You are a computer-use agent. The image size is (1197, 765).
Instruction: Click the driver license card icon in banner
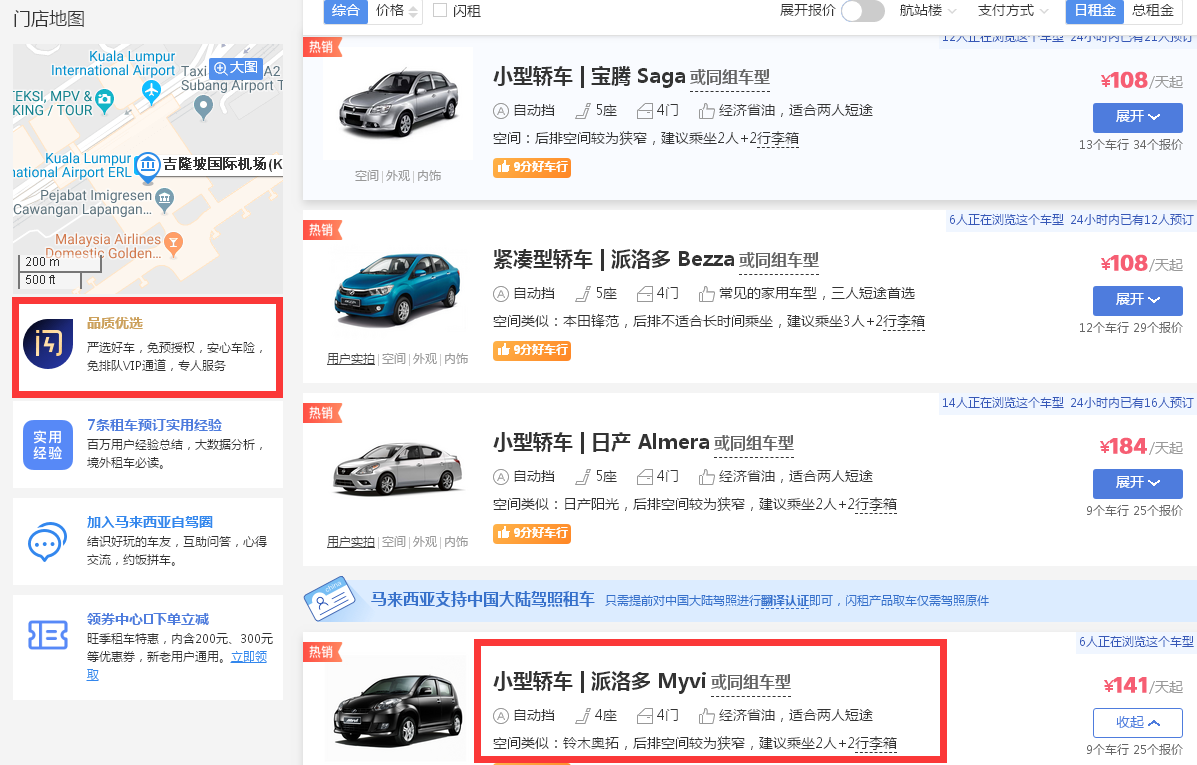pos(330,598)
